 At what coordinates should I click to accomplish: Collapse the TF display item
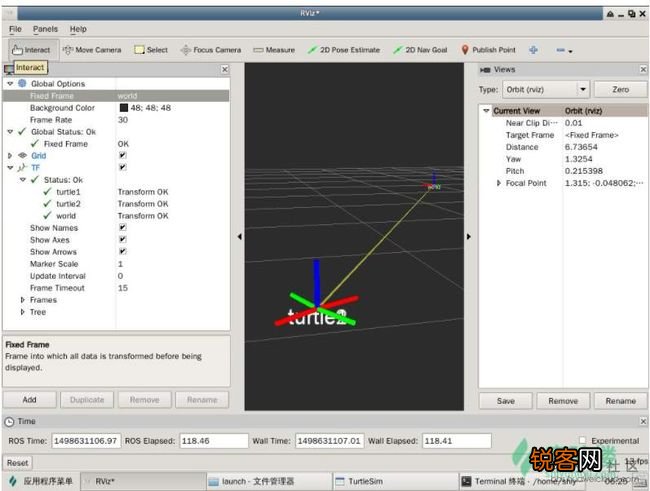click(x=10, y=168)
